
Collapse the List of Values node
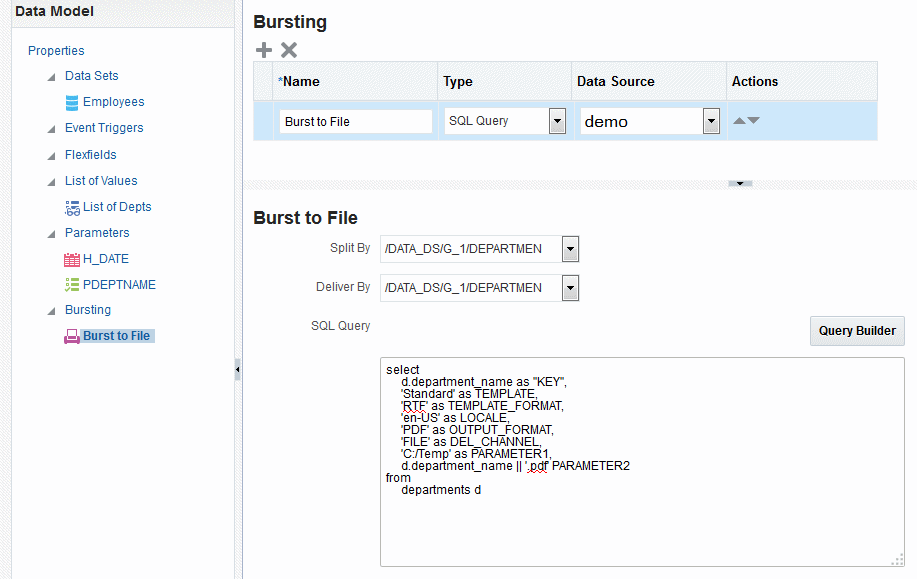[51, 182]
